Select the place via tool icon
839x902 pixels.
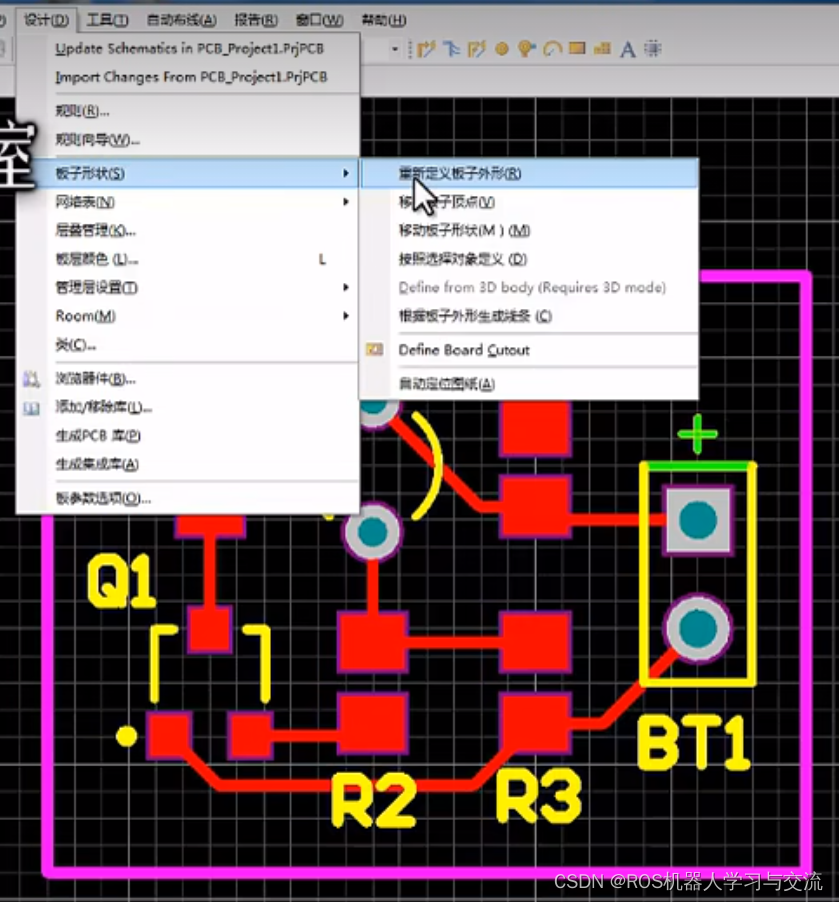(525, 47)
